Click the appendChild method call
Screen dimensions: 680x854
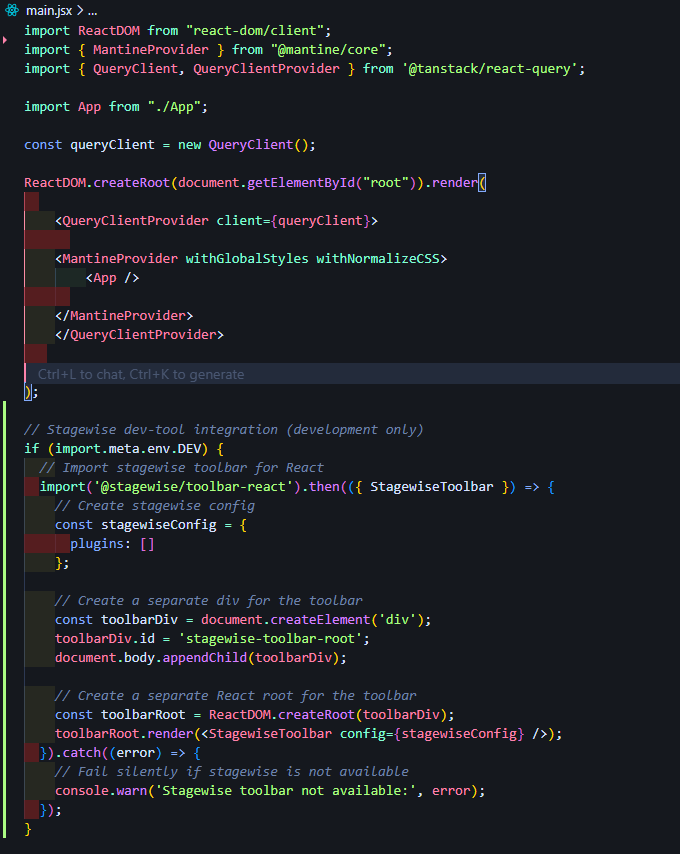pyautogui.click(x=205, y=658)
